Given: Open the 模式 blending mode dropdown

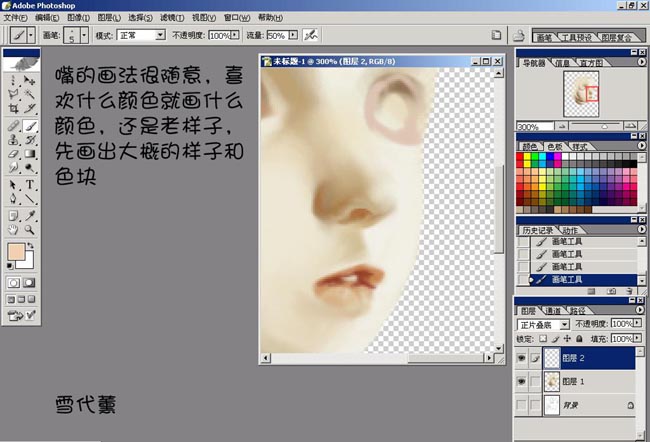Looking at the screenshot, I should [159, 35].
